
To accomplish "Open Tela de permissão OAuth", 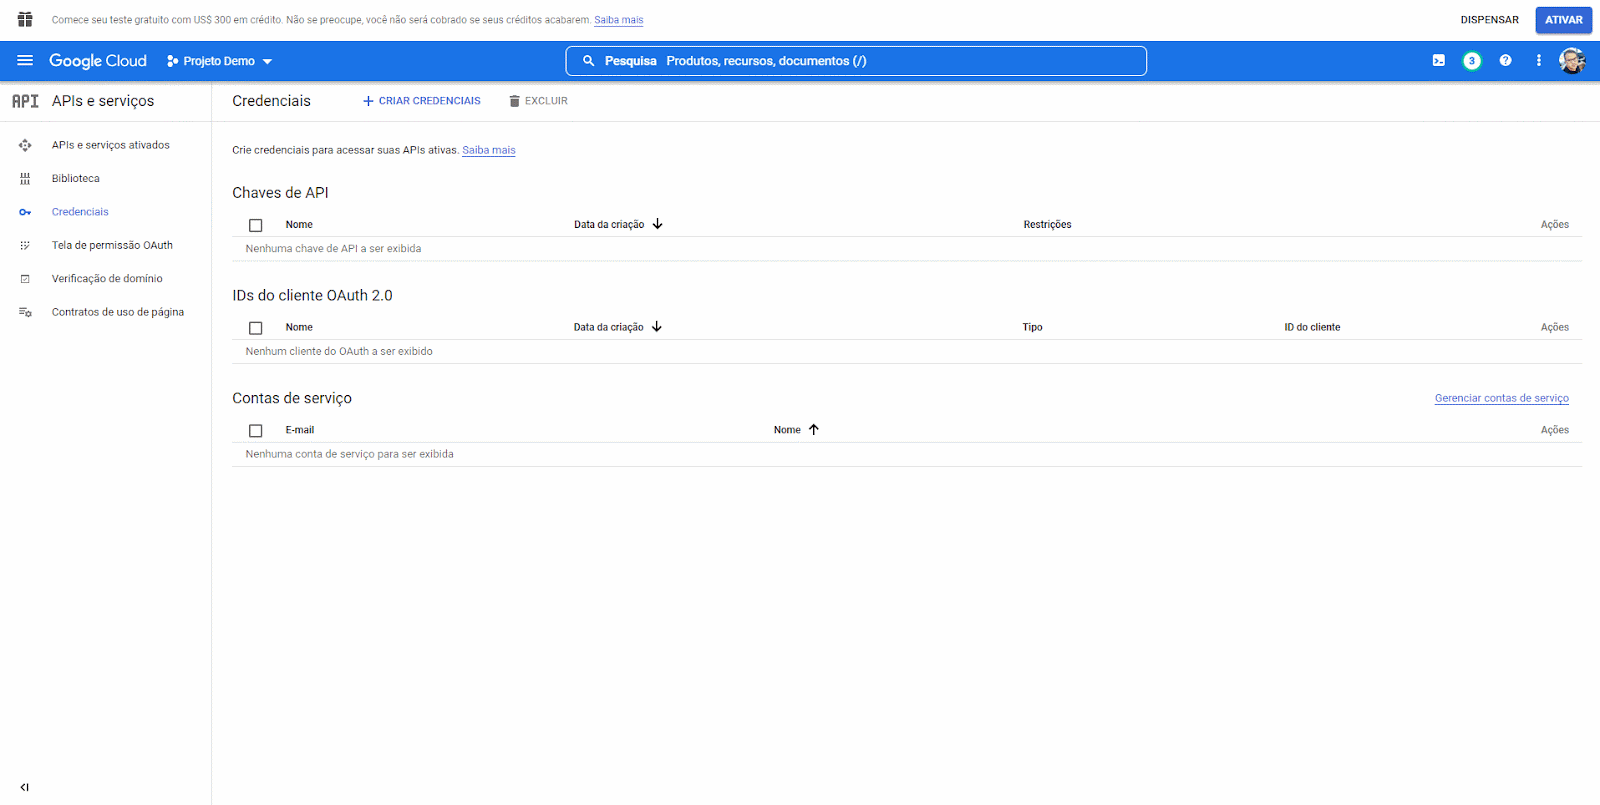I will 112,245.
